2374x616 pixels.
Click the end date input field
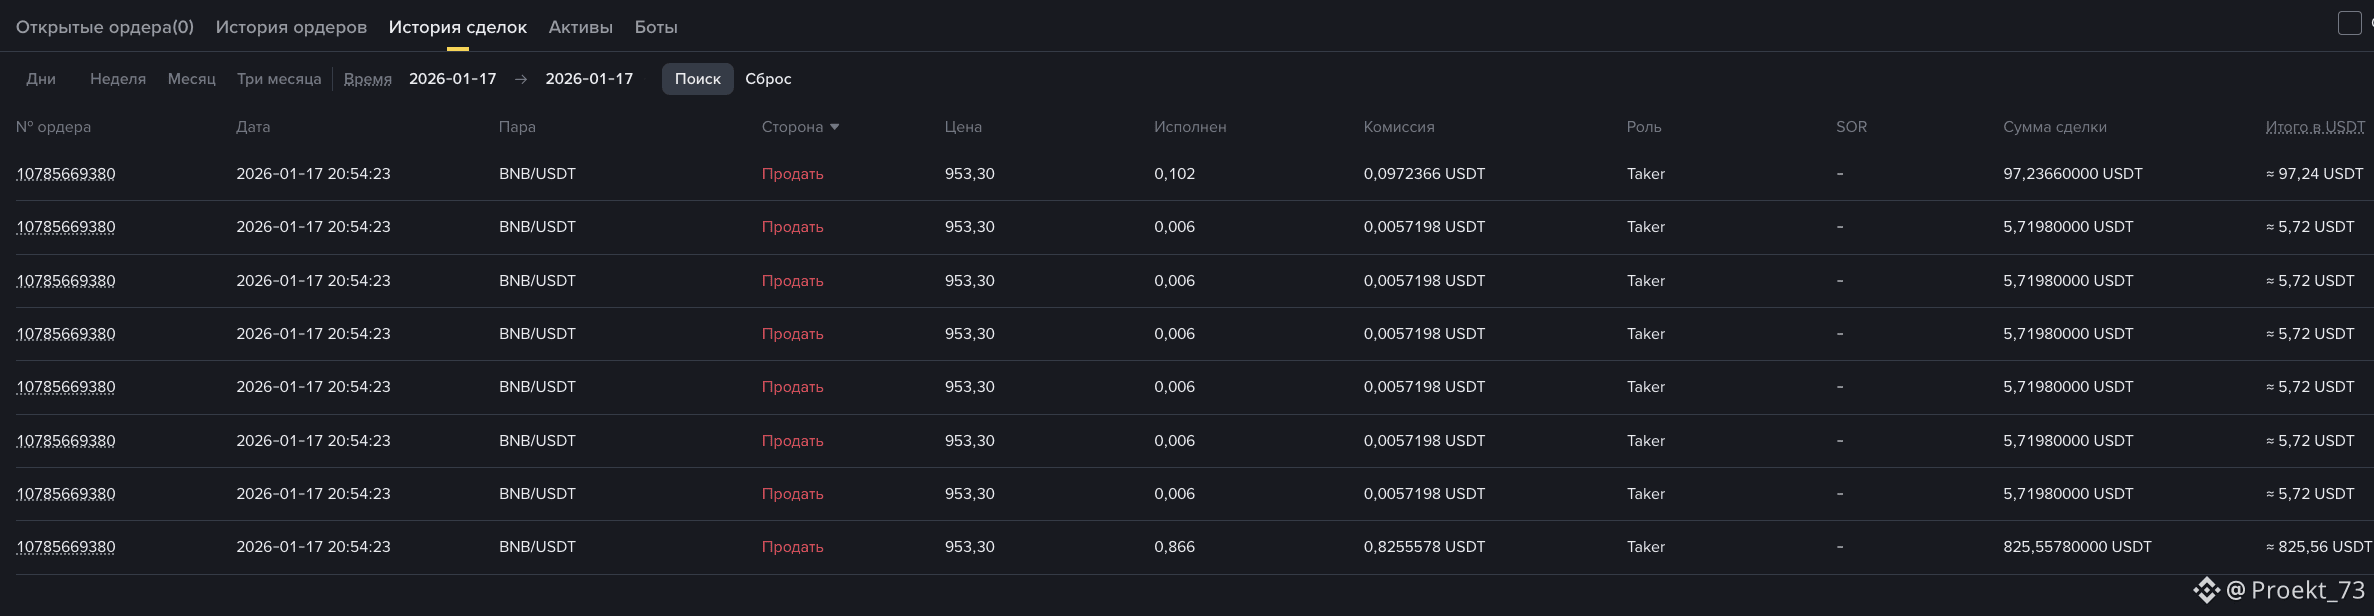point(589,79)
